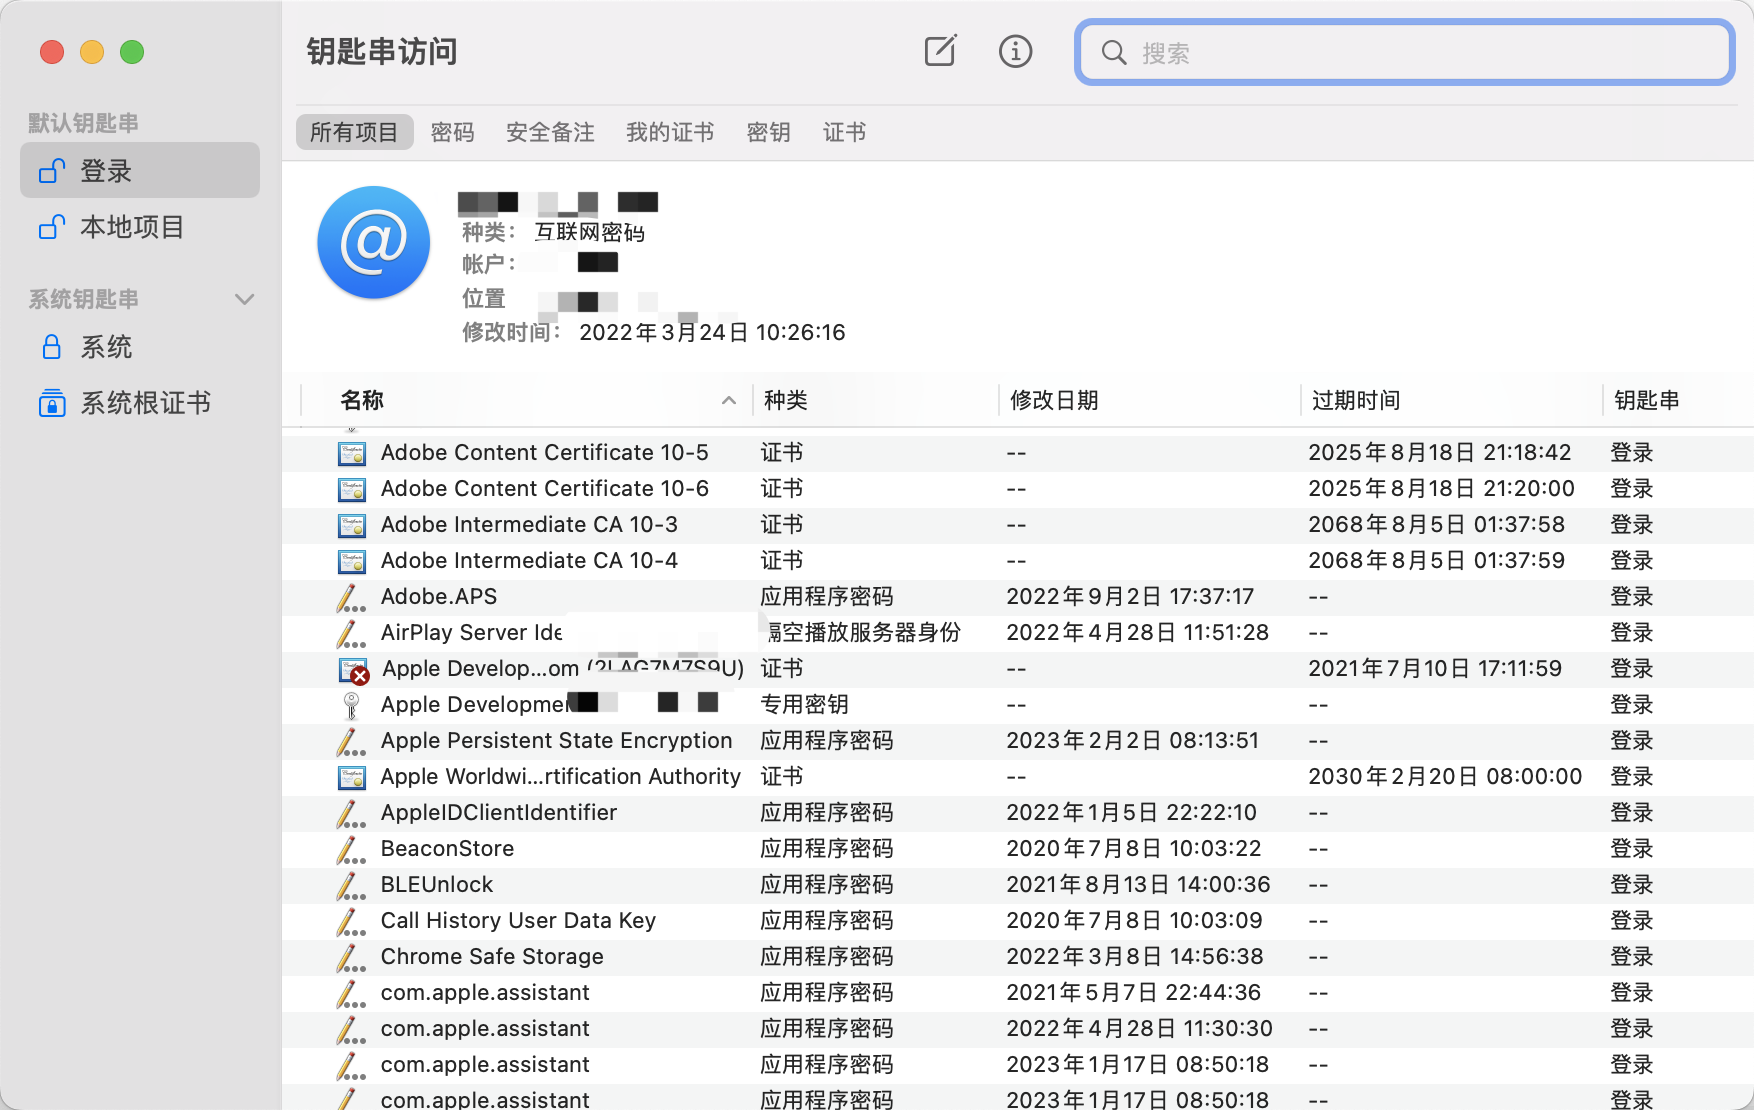Click the pencil icon of BLEUnlock

(351, 885)
